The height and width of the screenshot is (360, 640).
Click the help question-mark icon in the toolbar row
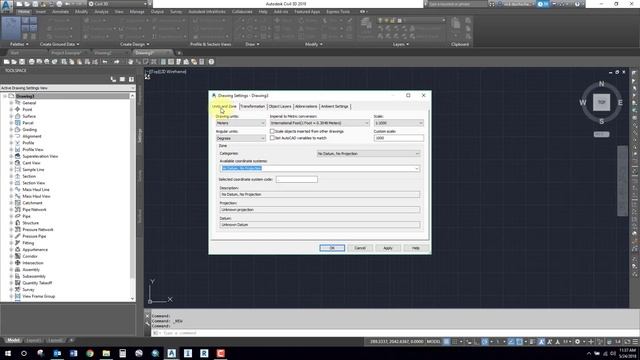[x=211, y=62]
